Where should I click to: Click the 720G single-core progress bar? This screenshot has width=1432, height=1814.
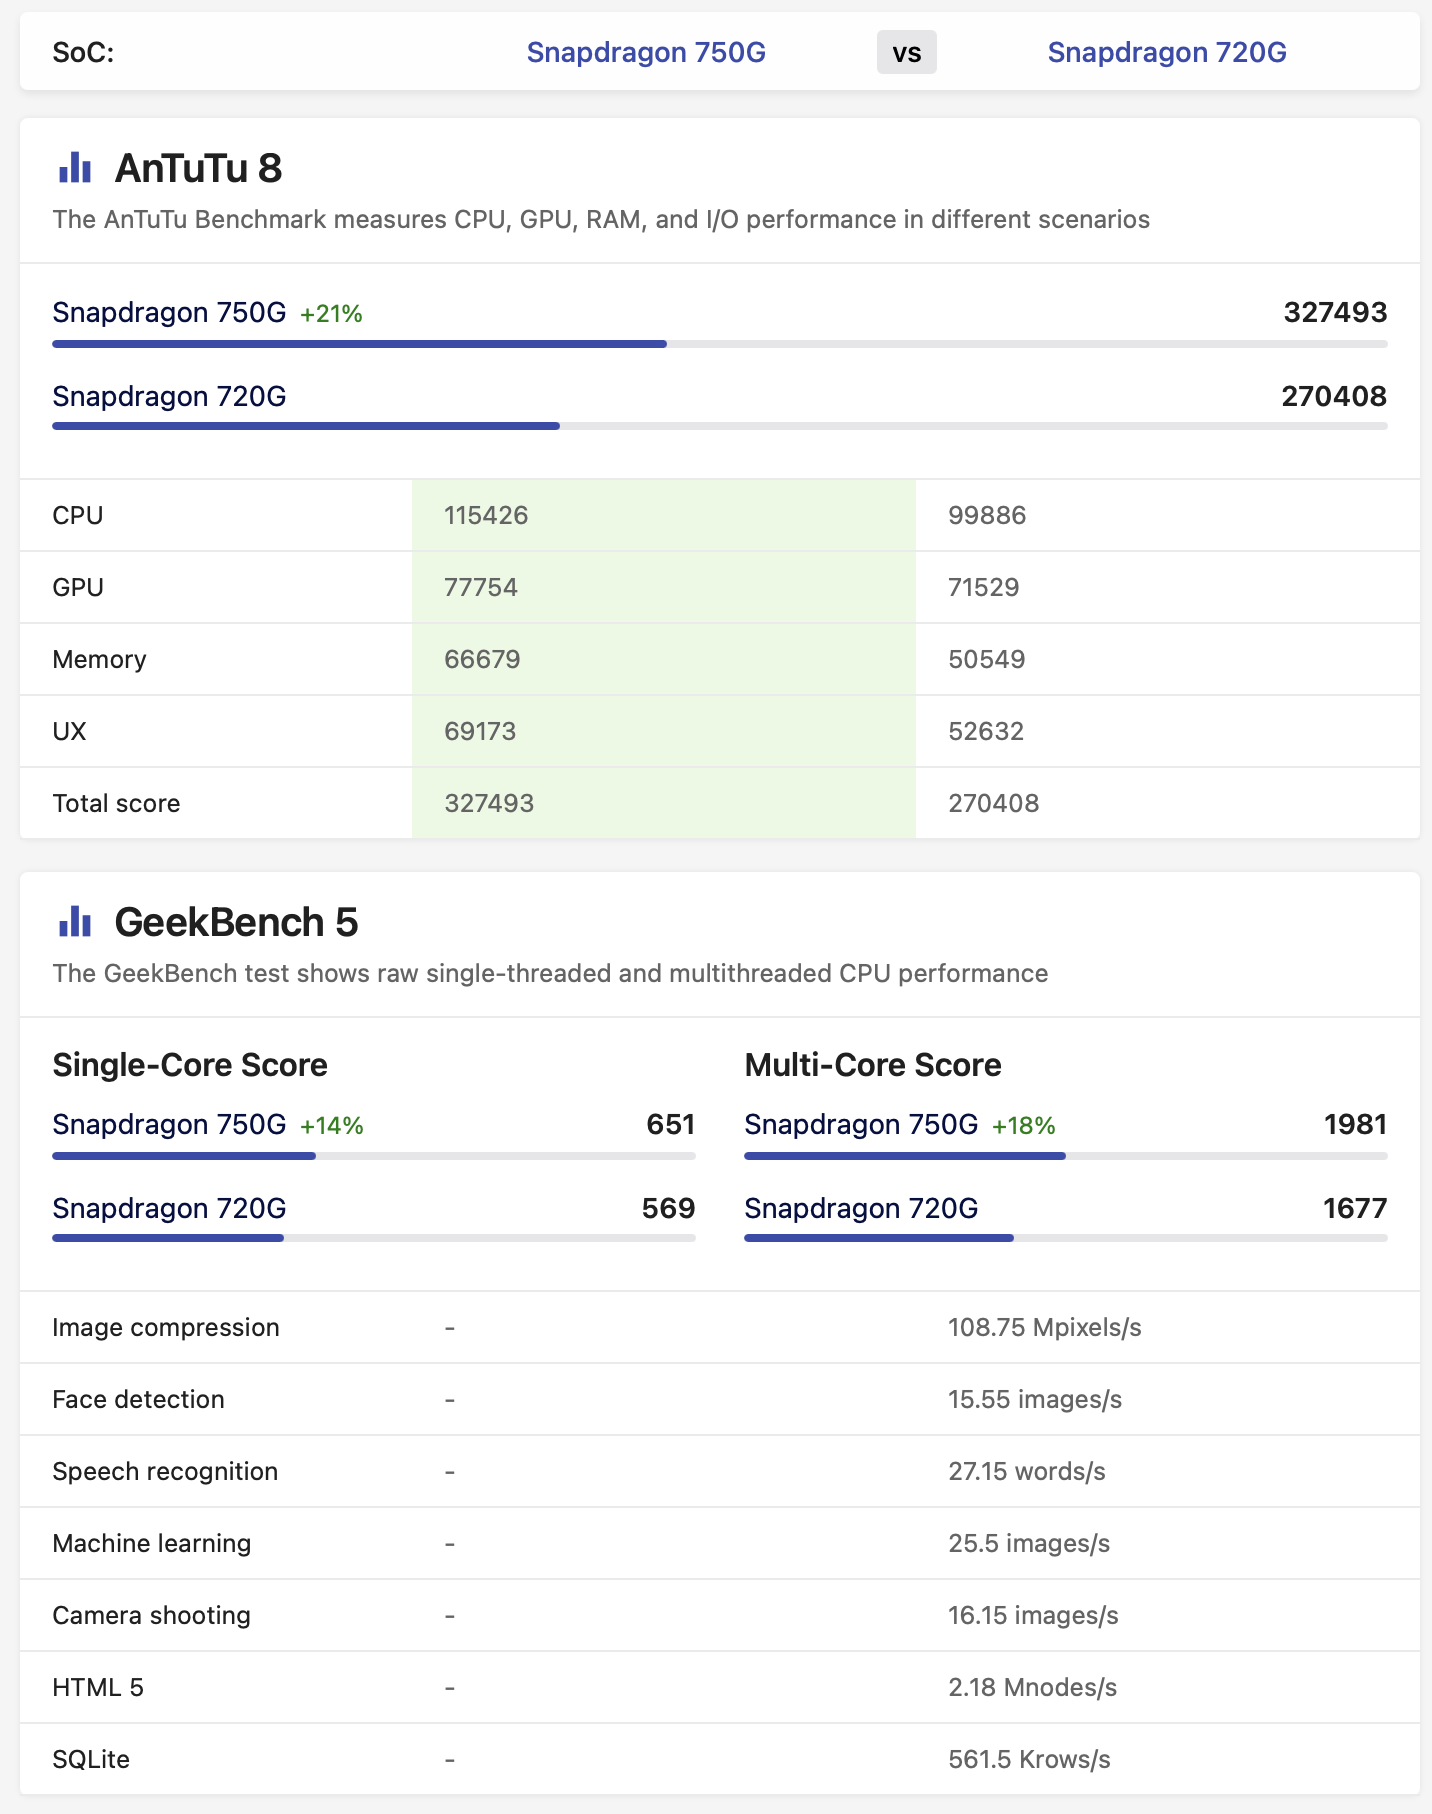[x=374, y=1238]
